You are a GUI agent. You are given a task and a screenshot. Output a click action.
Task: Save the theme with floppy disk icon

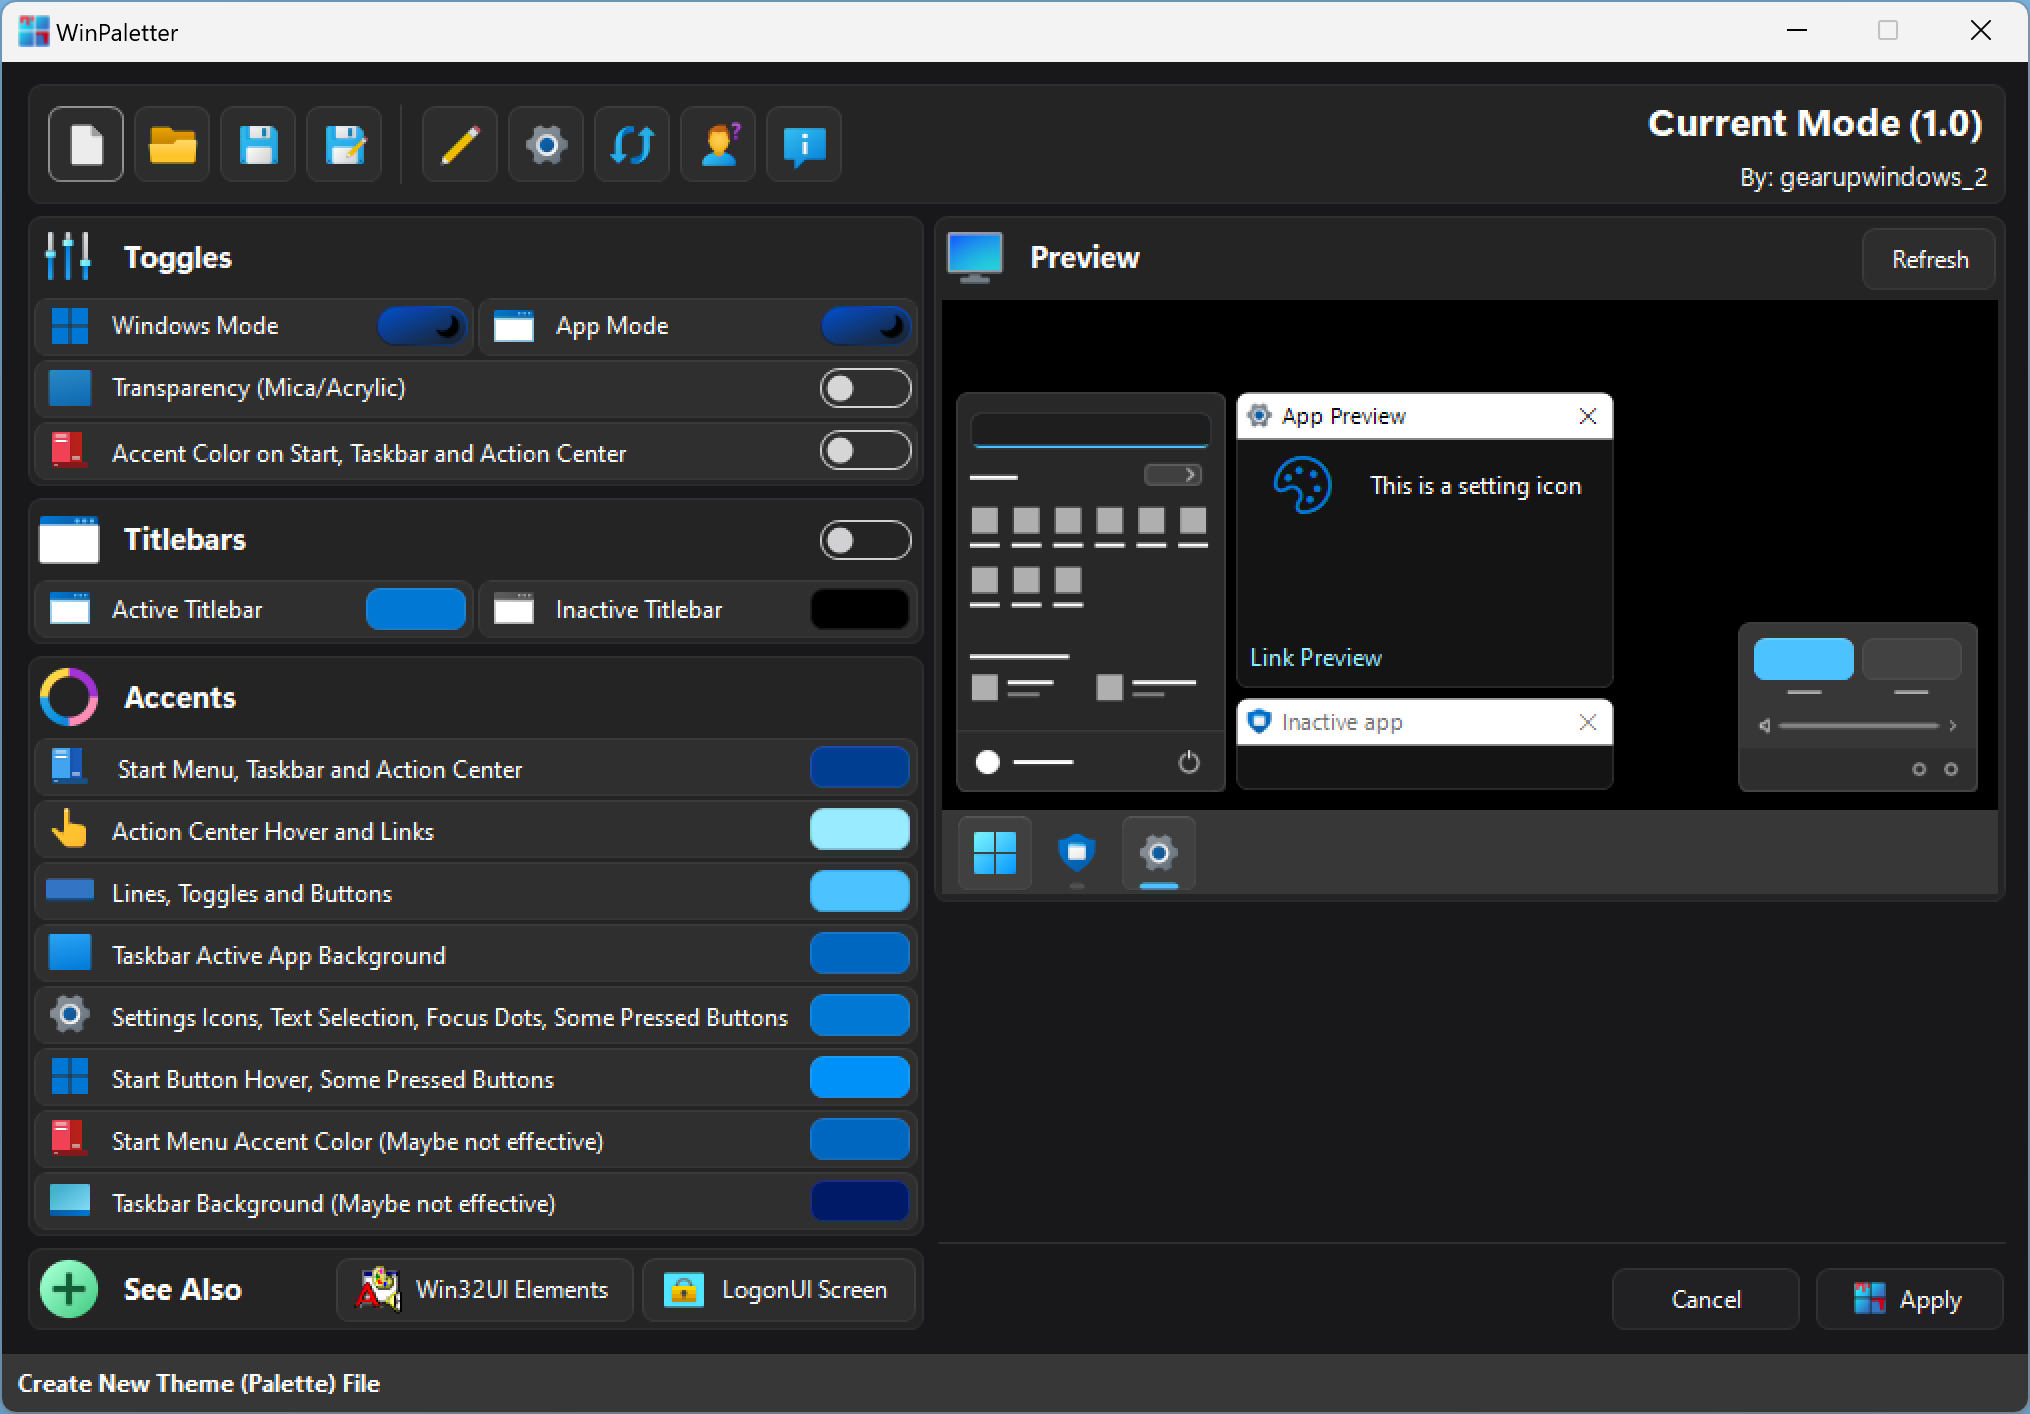(258, 145)
